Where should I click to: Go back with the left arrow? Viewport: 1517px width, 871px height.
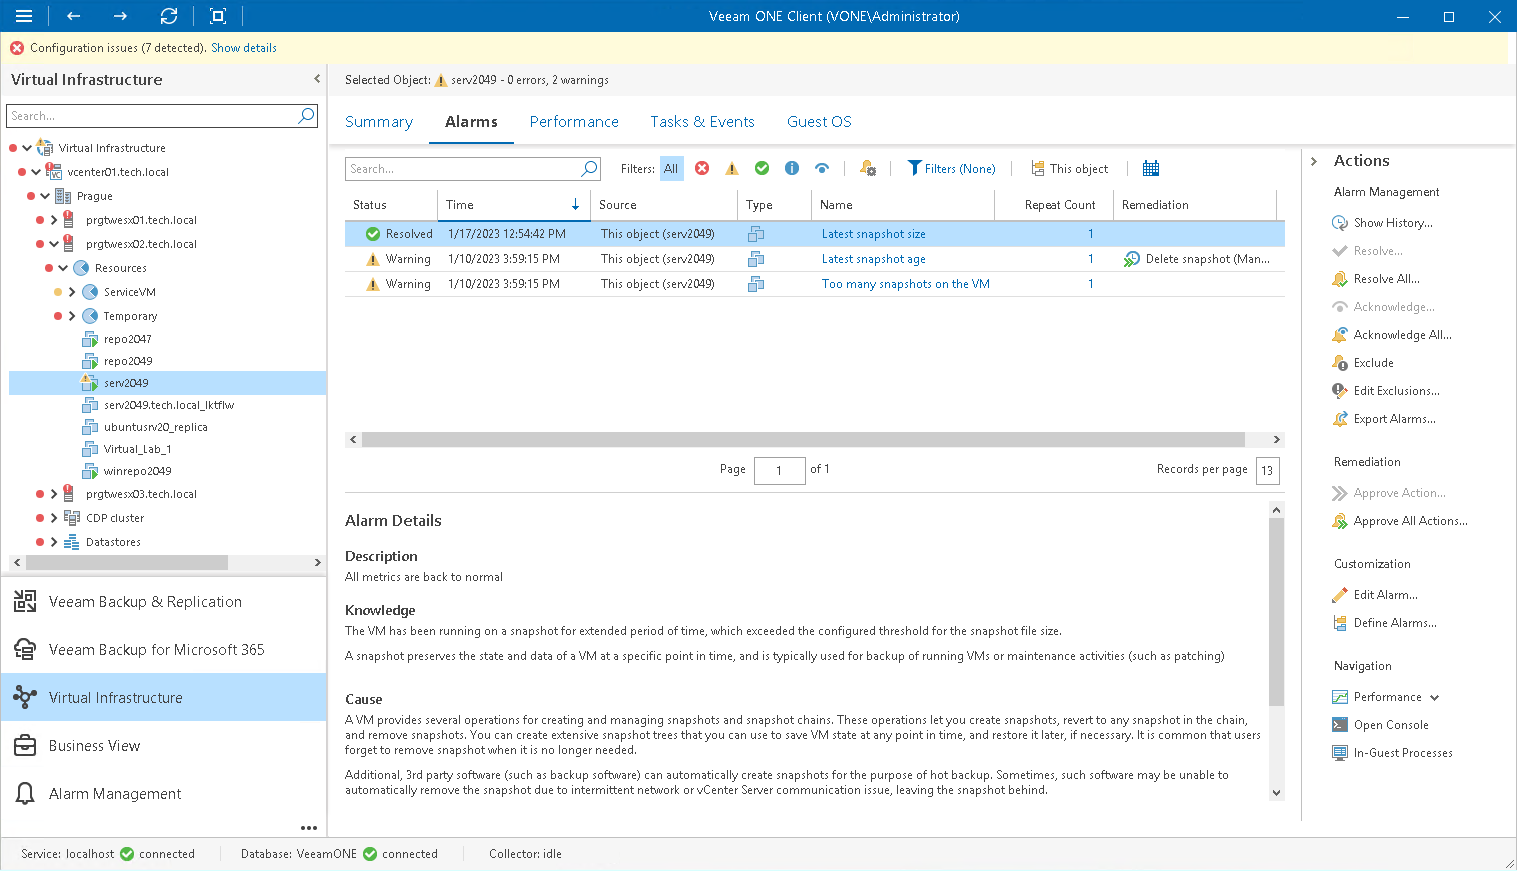(x=73, y=16)
